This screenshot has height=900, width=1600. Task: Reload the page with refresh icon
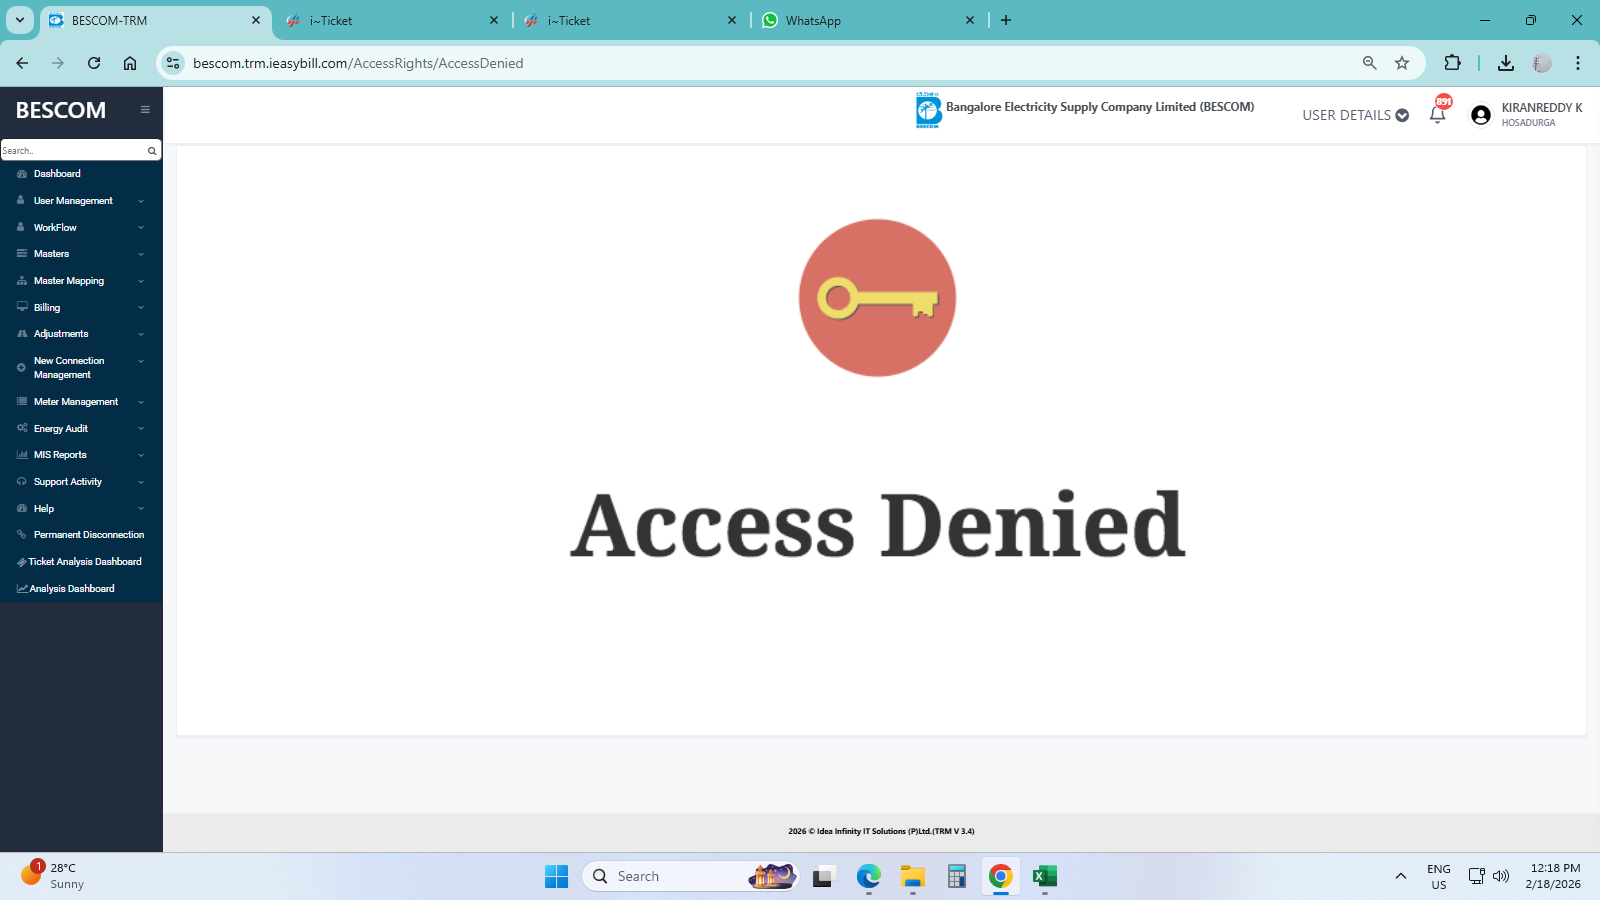pos(94,63)
